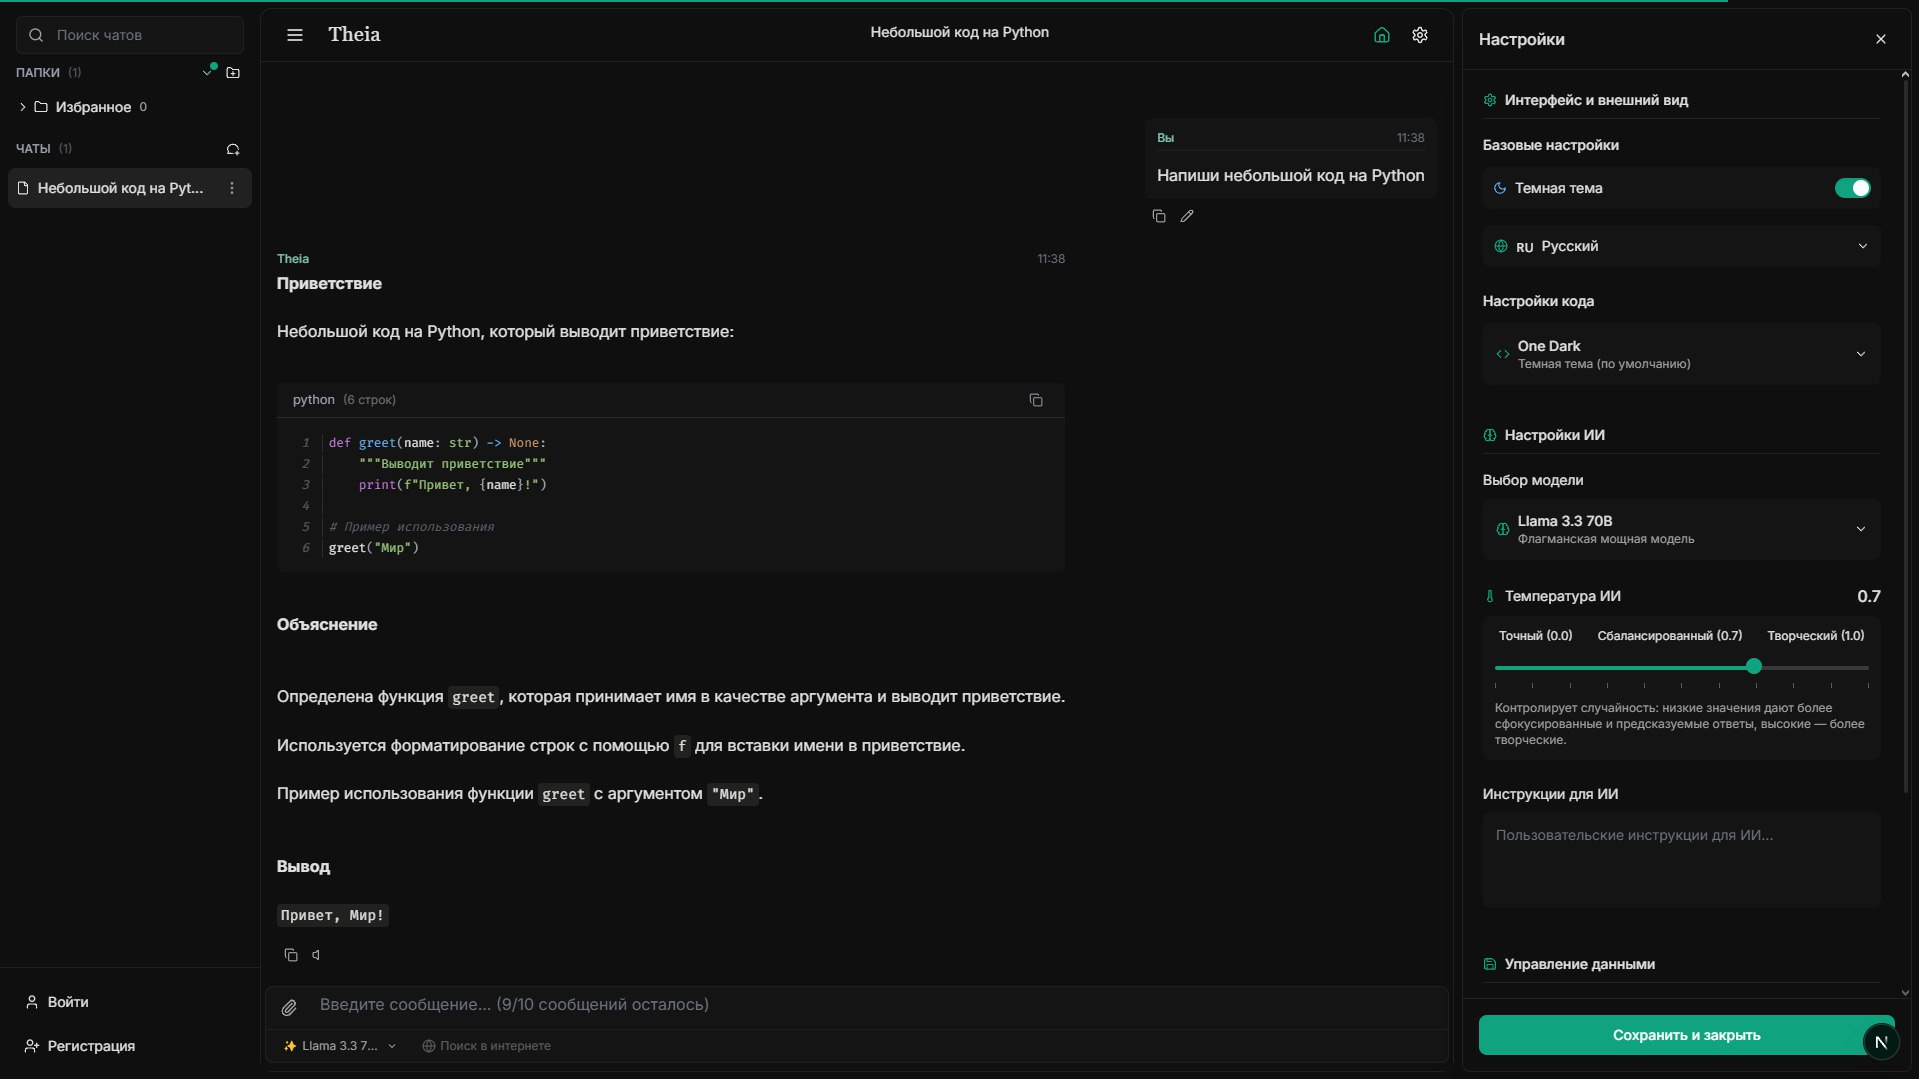Copy the Python code block
1919x1079 pixels.
(x=1036, y=400)
